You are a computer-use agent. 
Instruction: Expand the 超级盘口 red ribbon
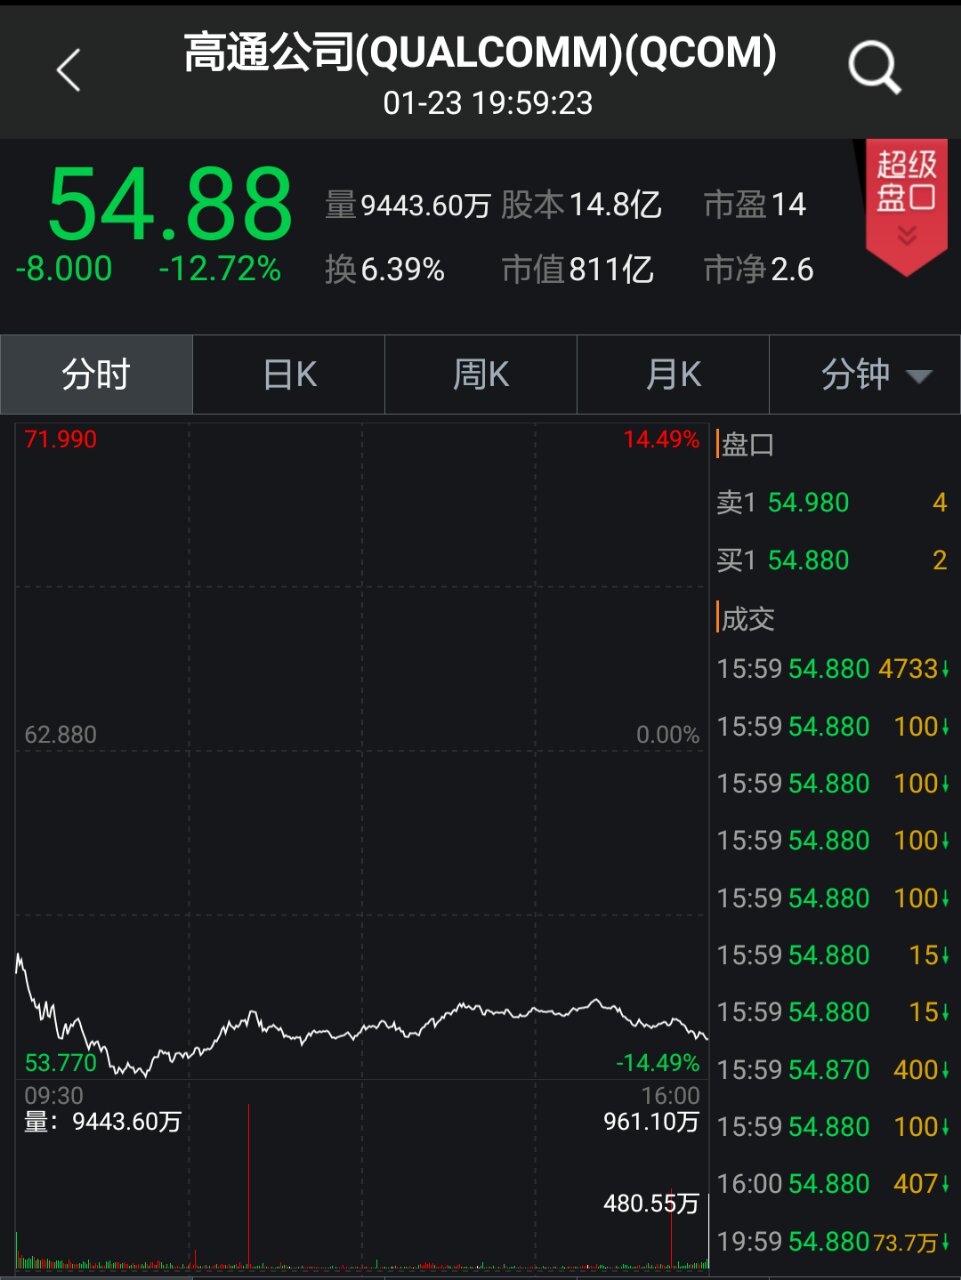pyautogui.click(x=906, y=207)
